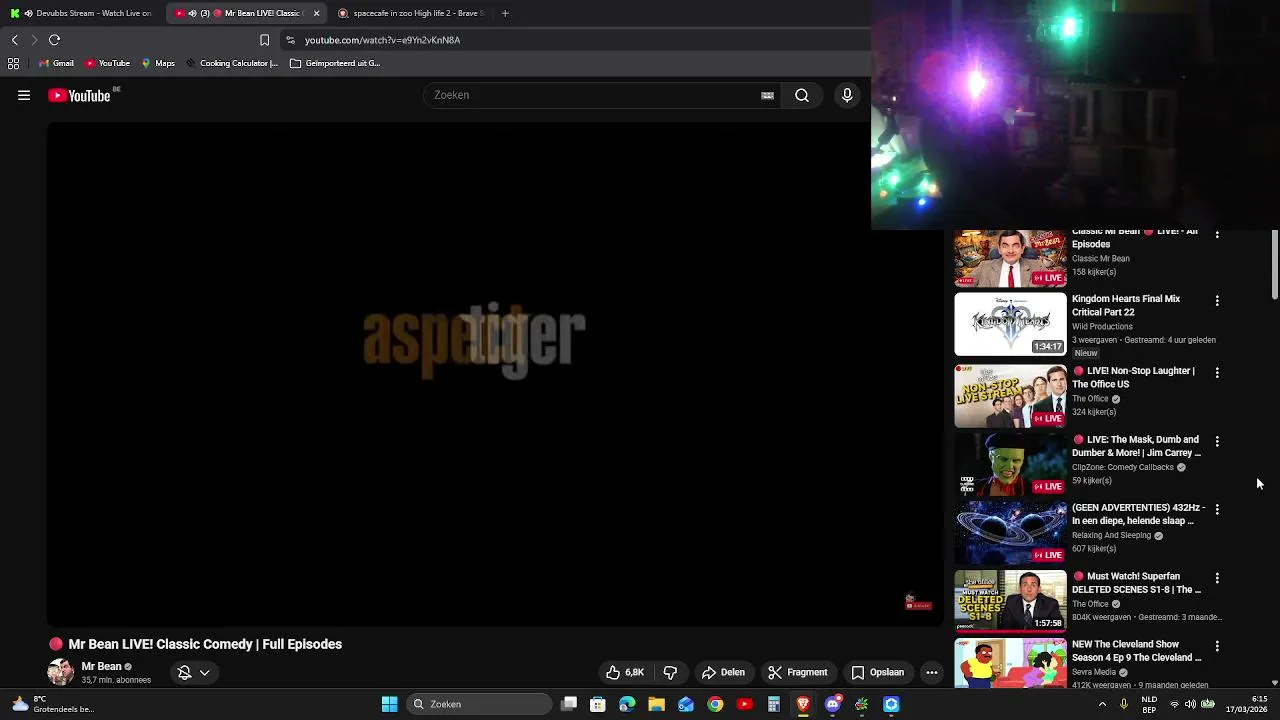The width and height of the screenshot is (1280, 720).
Task: Open Task View from the taskbar
Action: (x=569, y=704)
